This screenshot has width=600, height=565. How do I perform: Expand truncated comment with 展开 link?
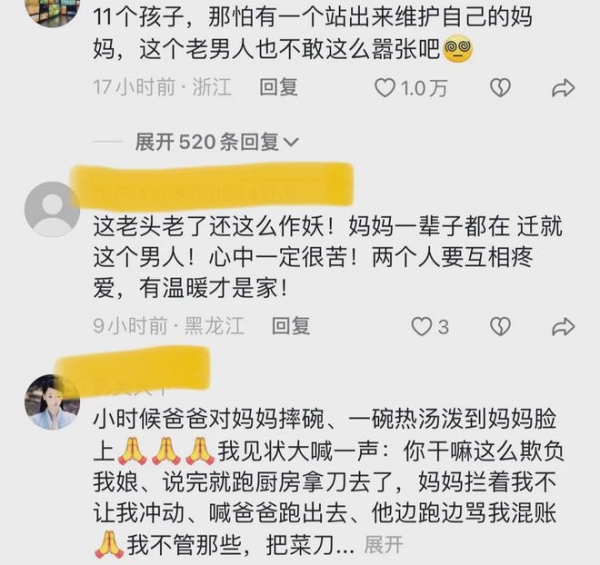(383, 544)
